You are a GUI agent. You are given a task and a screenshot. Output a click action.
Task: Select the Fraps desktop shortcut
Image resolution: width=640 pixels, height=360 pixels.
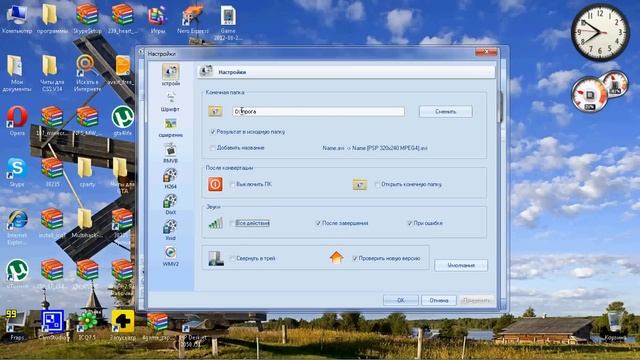[x=16, y=325]
